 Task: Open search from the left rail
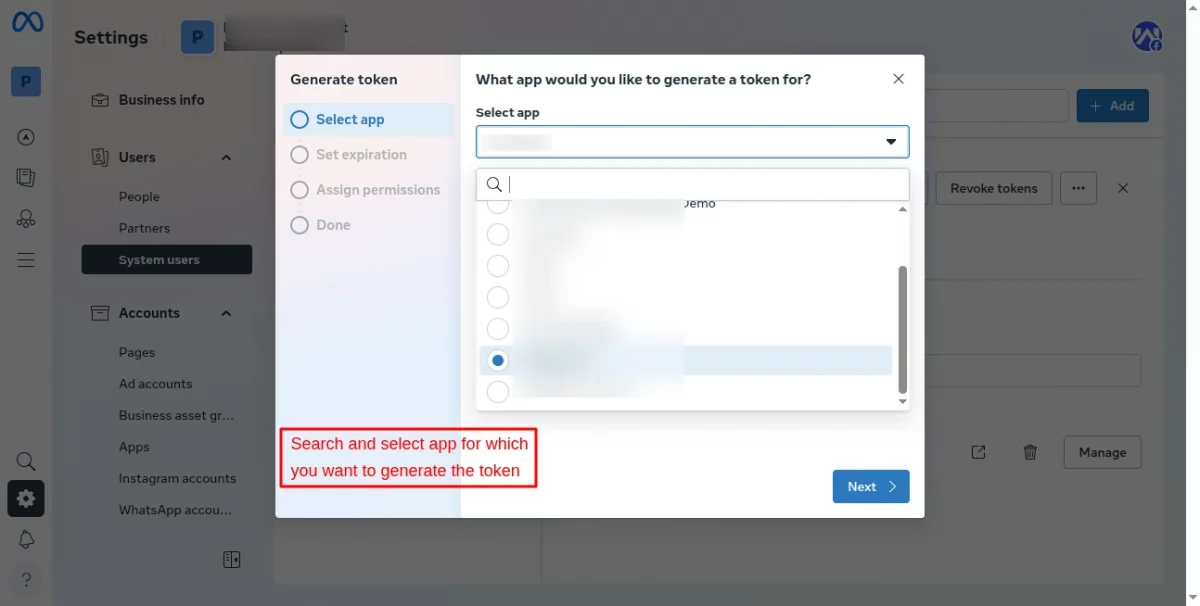[25, 461]
